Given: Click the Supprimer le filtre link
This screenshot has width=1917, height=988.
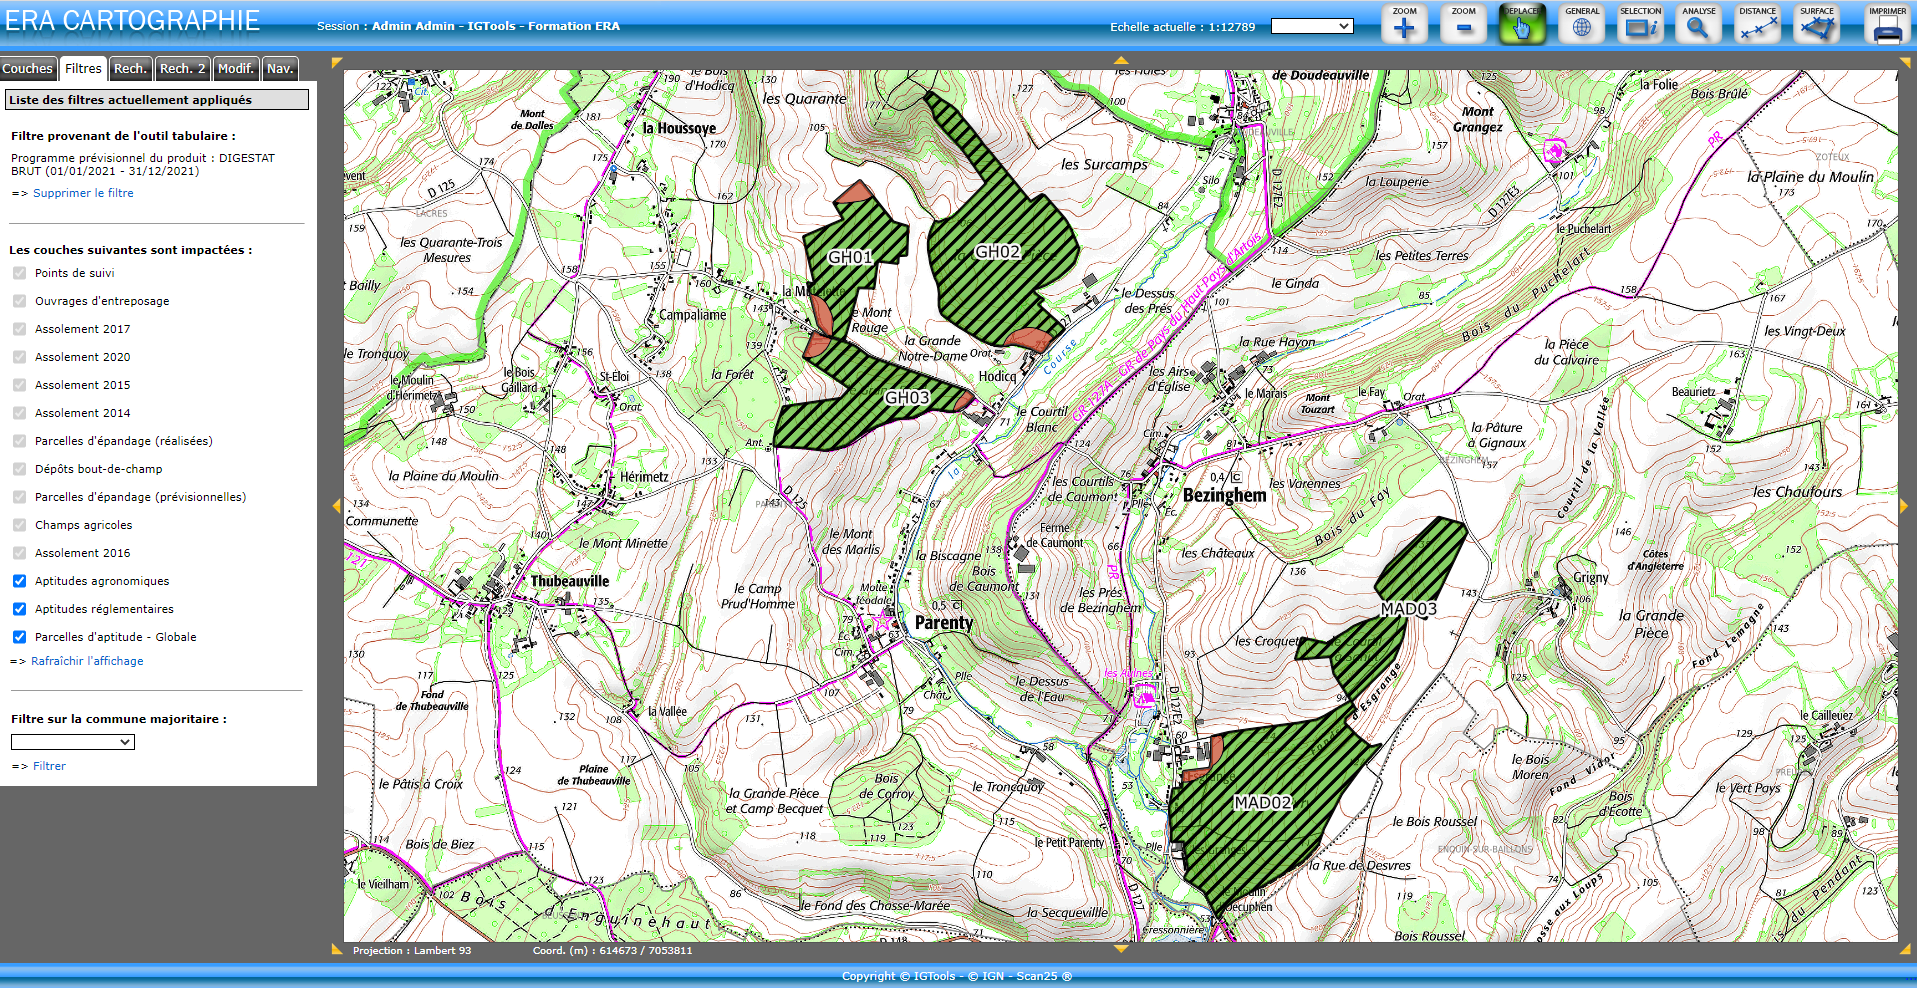Looking at the screenshot, I should [83, 193].
